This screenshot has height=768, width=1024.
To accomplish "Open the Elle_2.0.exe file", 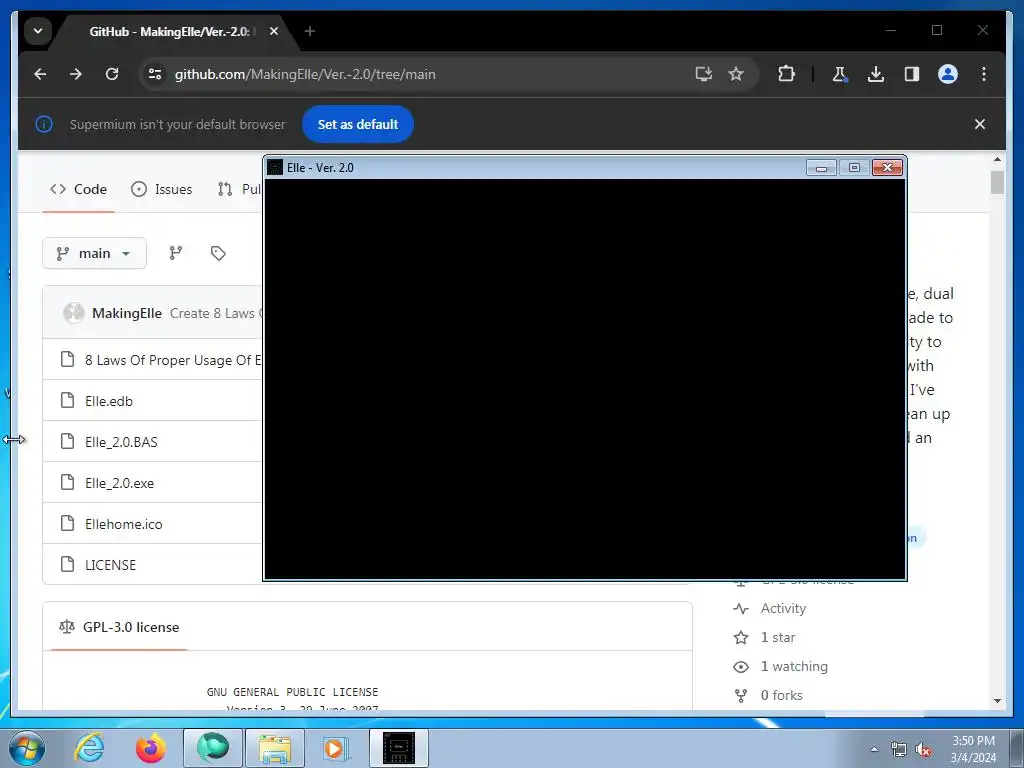I will click(x=120, y=484).
